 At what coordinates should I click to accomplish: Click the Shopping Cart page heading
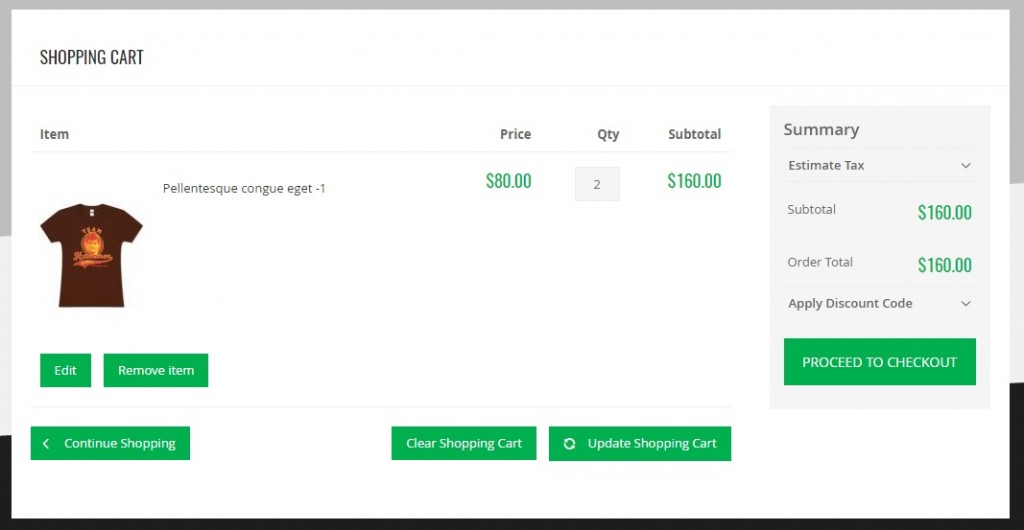(x=92, y=57)
